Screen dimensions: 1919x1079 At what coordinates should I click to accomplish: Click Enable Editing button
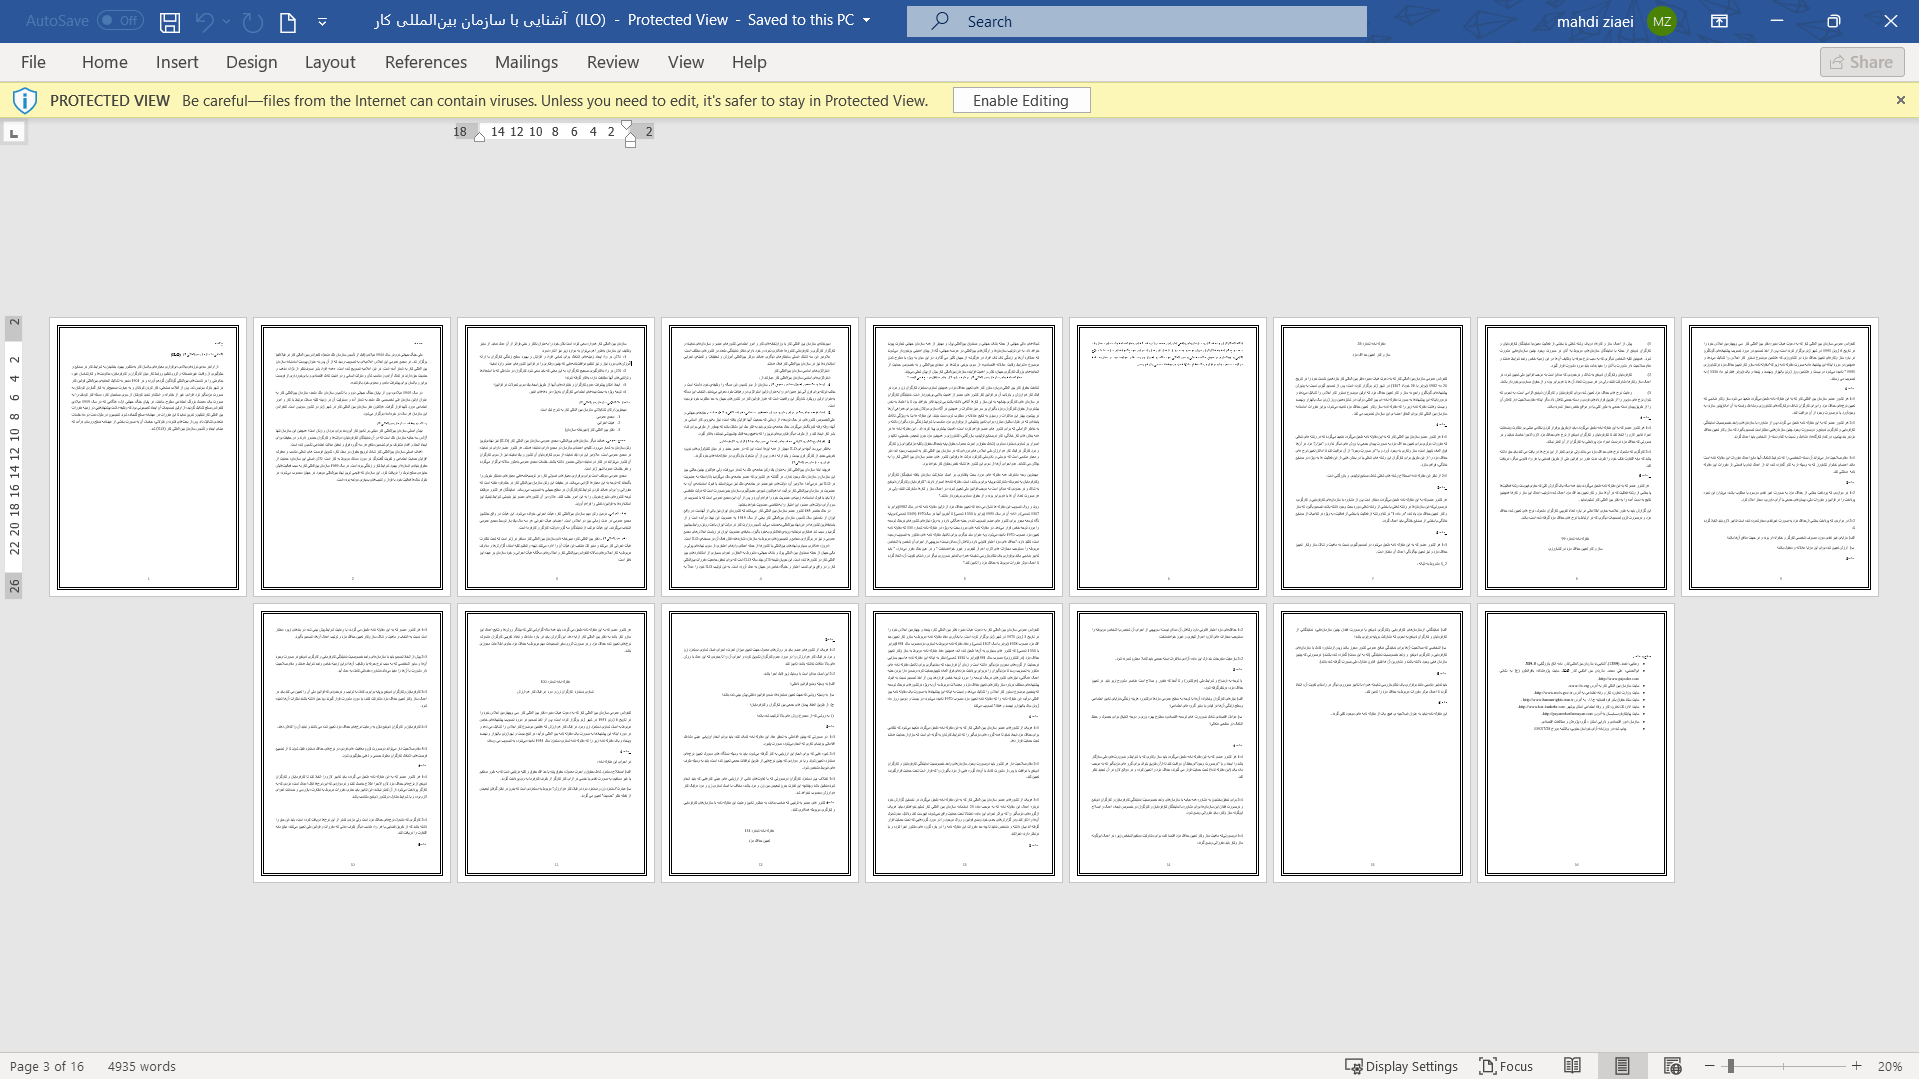click(x=1021, y=100)
